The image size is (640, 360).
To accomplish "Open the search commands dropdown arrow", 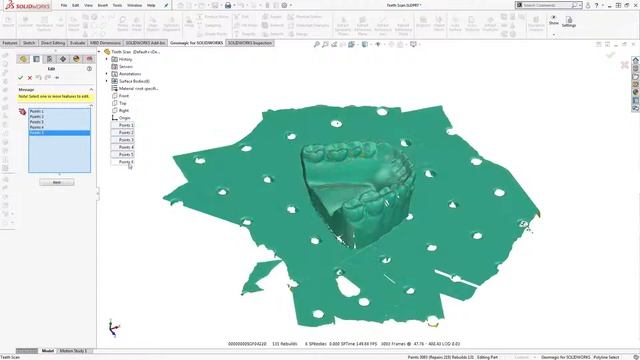I will [580, 5].
